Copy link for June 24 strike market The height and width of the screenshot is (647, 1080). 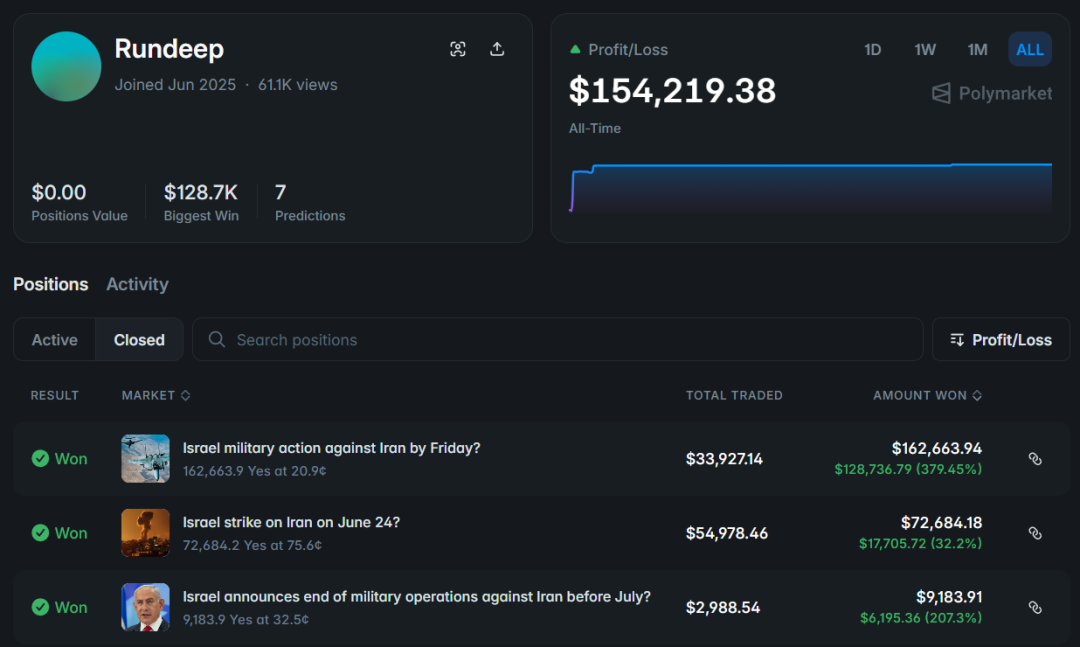[x=1035, y=533]
